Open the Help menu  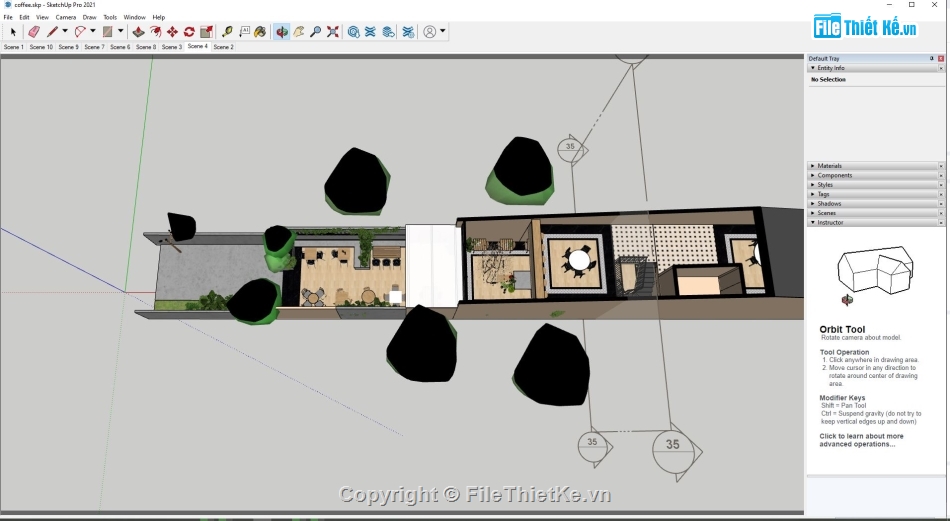pyautogui.click(x=159, y=17)
